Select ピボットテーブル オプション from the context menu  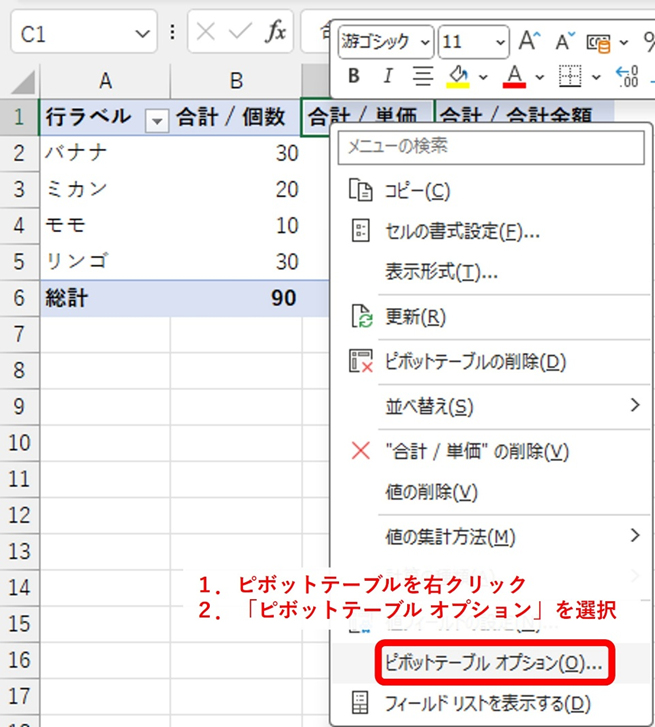pos(493,663)
